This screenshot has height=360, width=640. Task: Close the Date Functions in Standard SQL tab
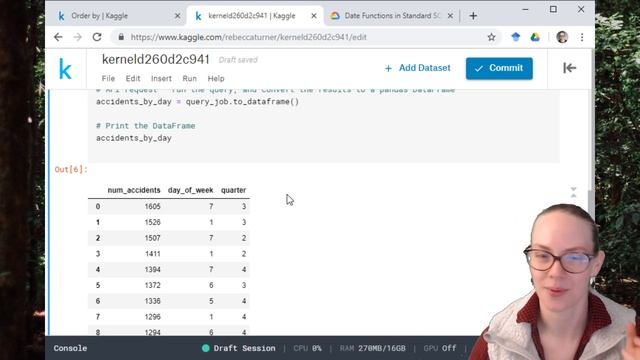point(450,16)
